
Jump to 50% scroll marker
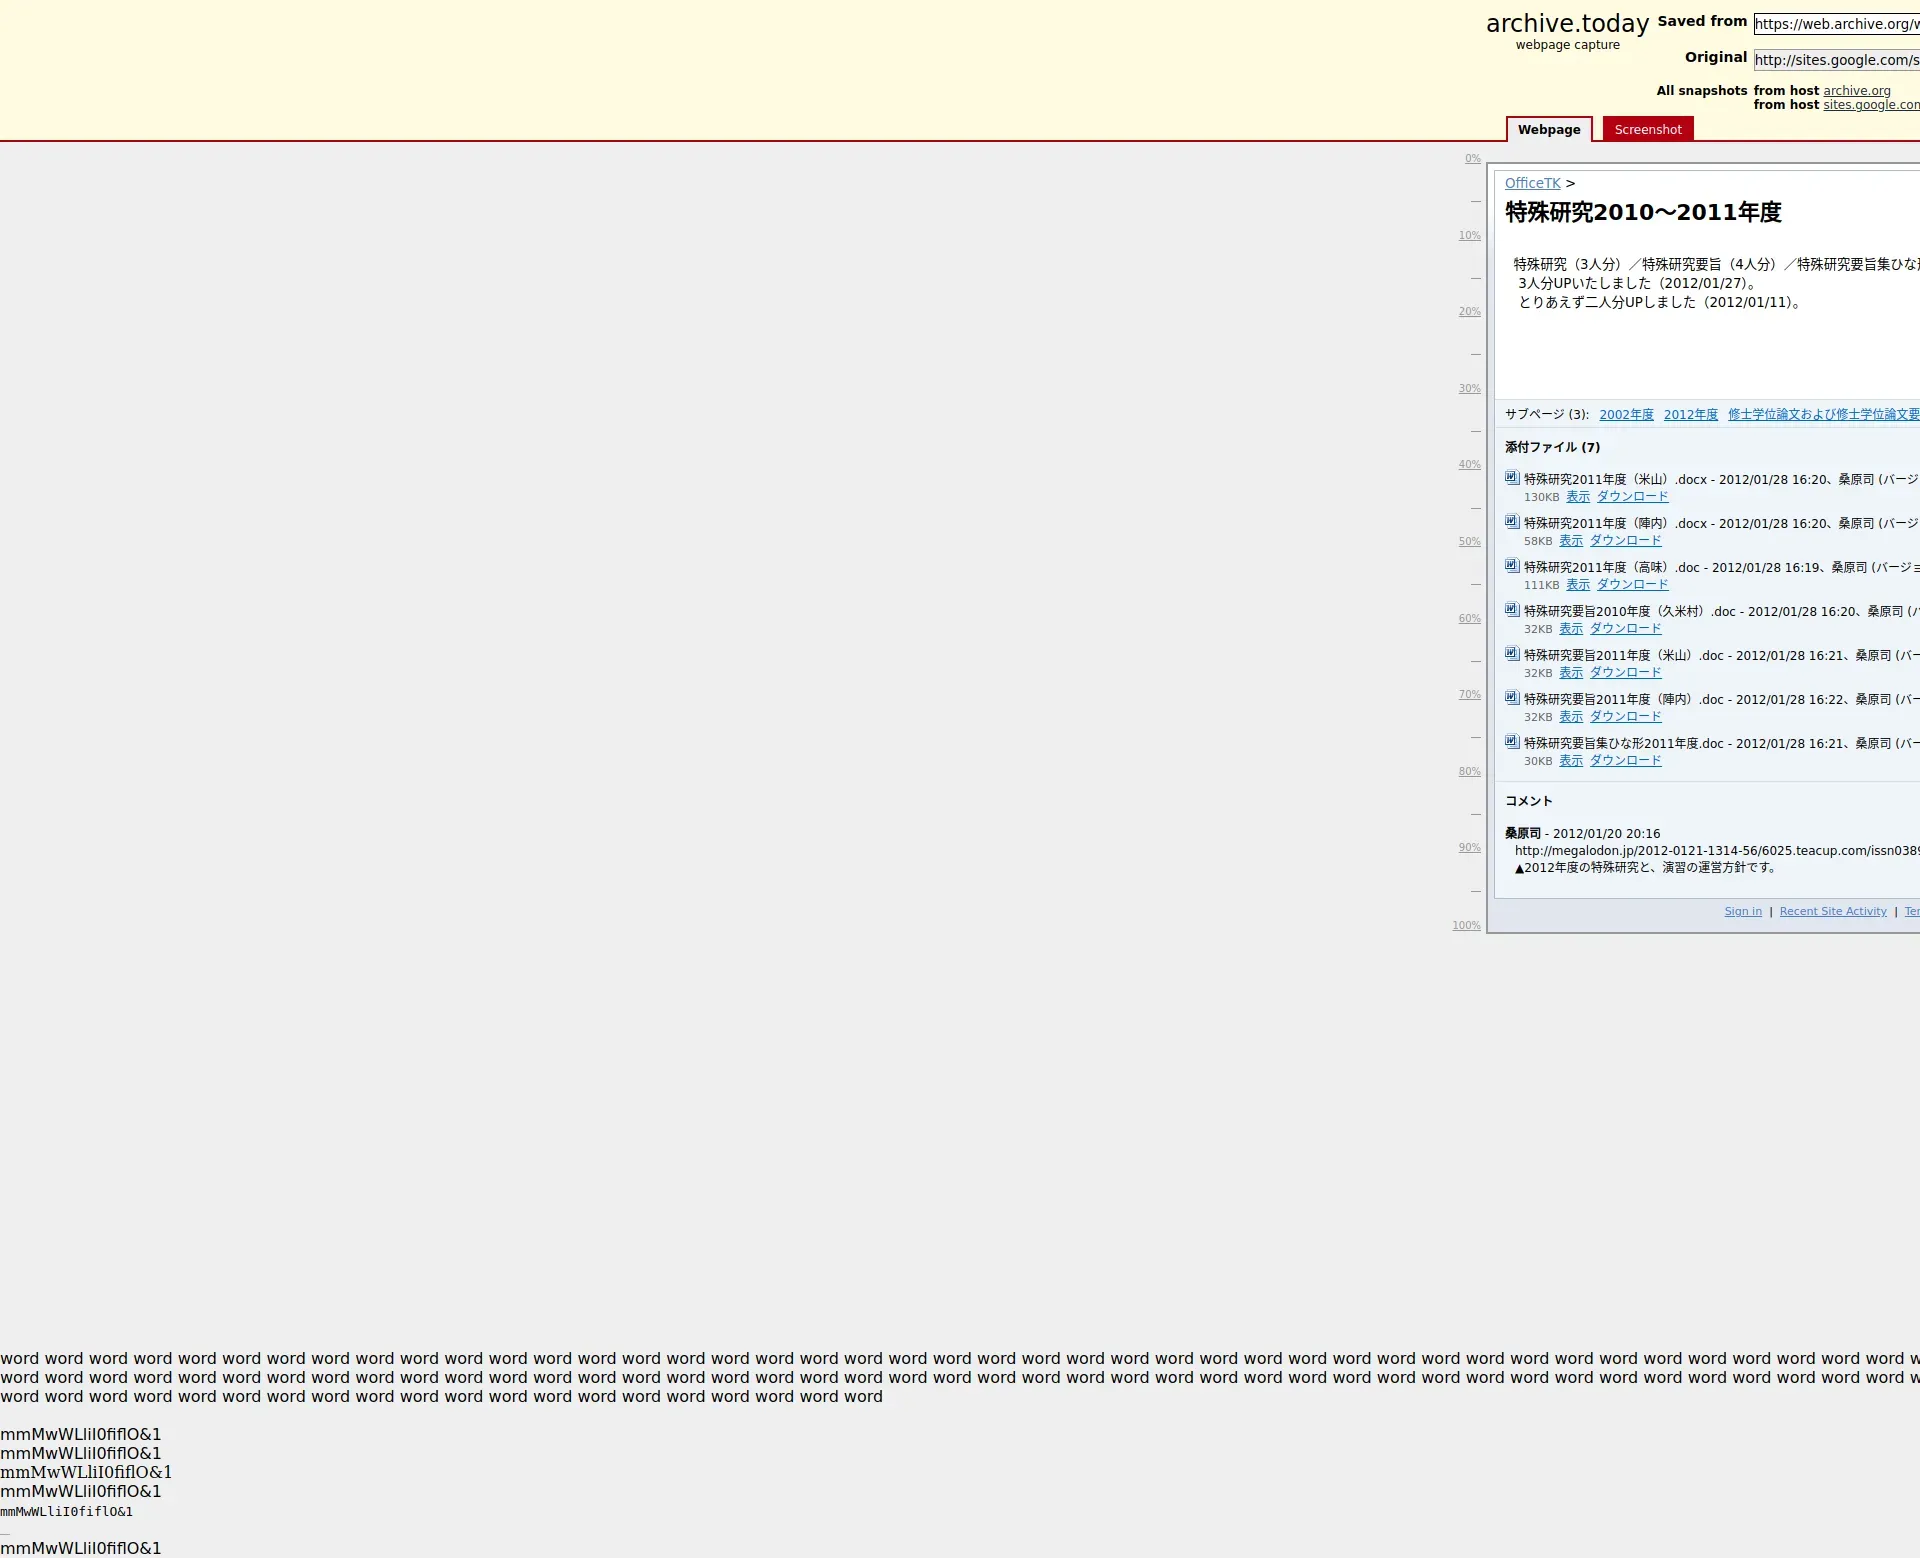point(1469,542)
